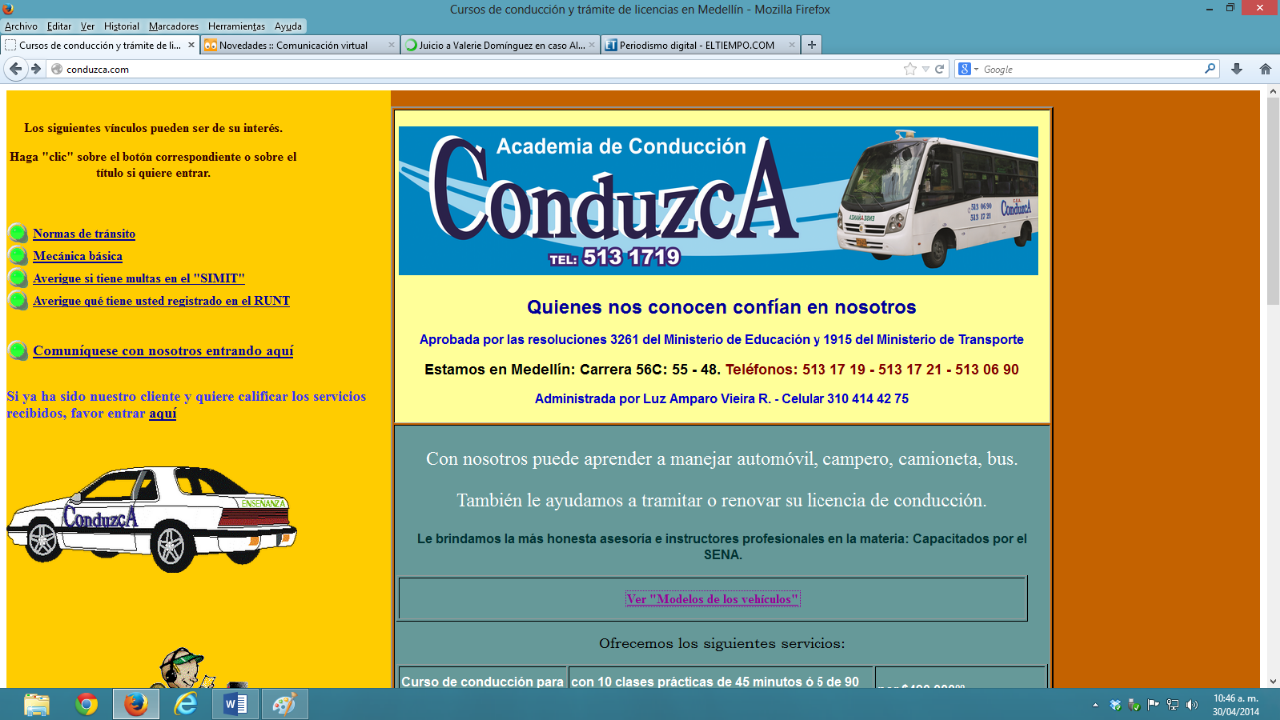Open the Downloads arrow icon

tap(1237, 69)
